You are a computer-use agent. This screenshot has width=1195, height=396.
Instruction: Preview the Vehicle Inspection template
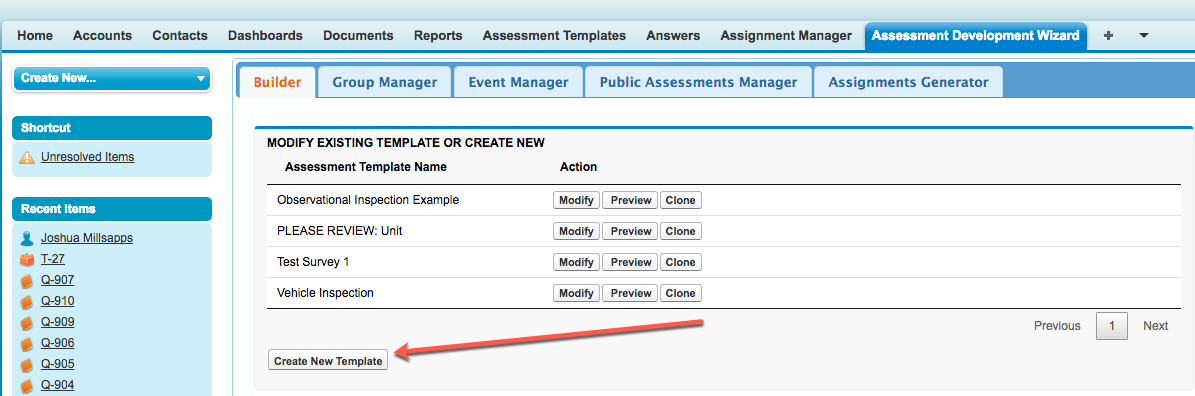[631, 293]
